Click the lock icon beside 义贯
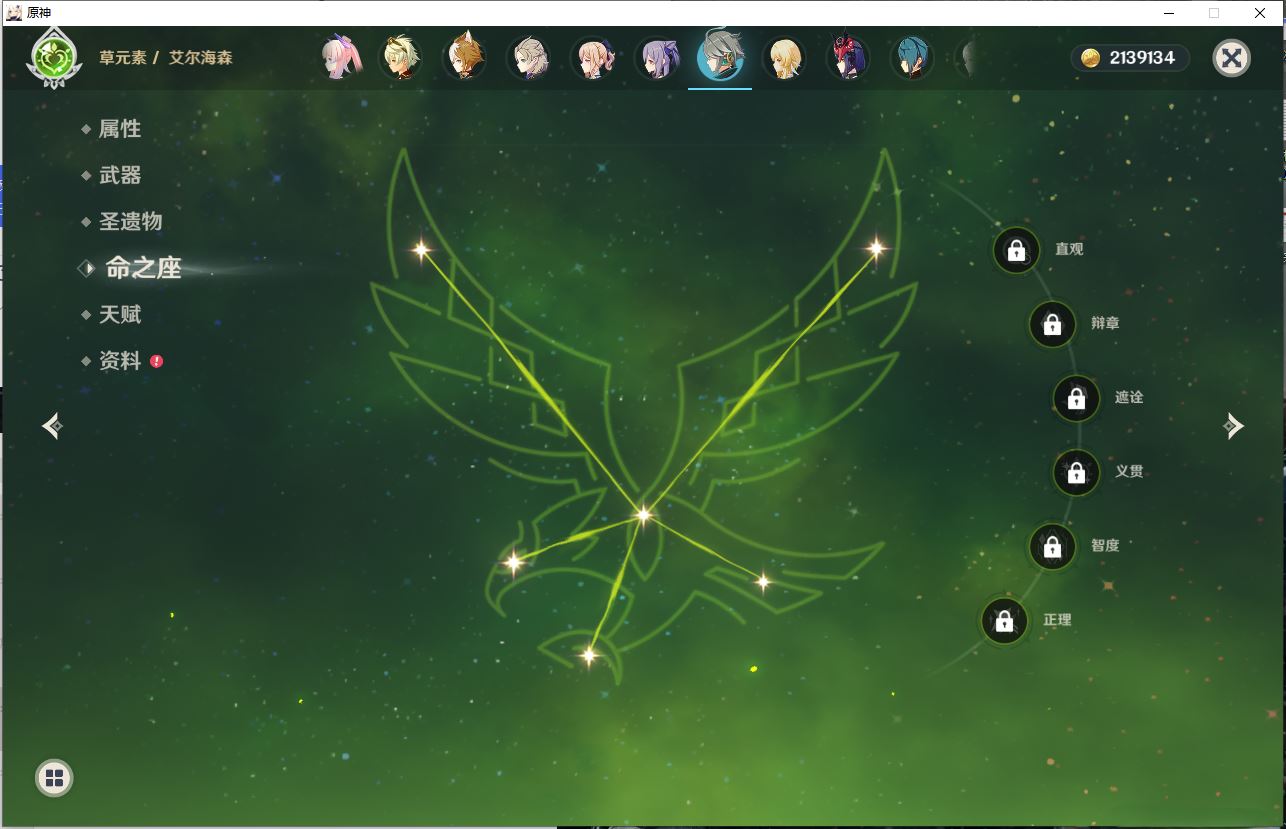 pos(1076,472)
